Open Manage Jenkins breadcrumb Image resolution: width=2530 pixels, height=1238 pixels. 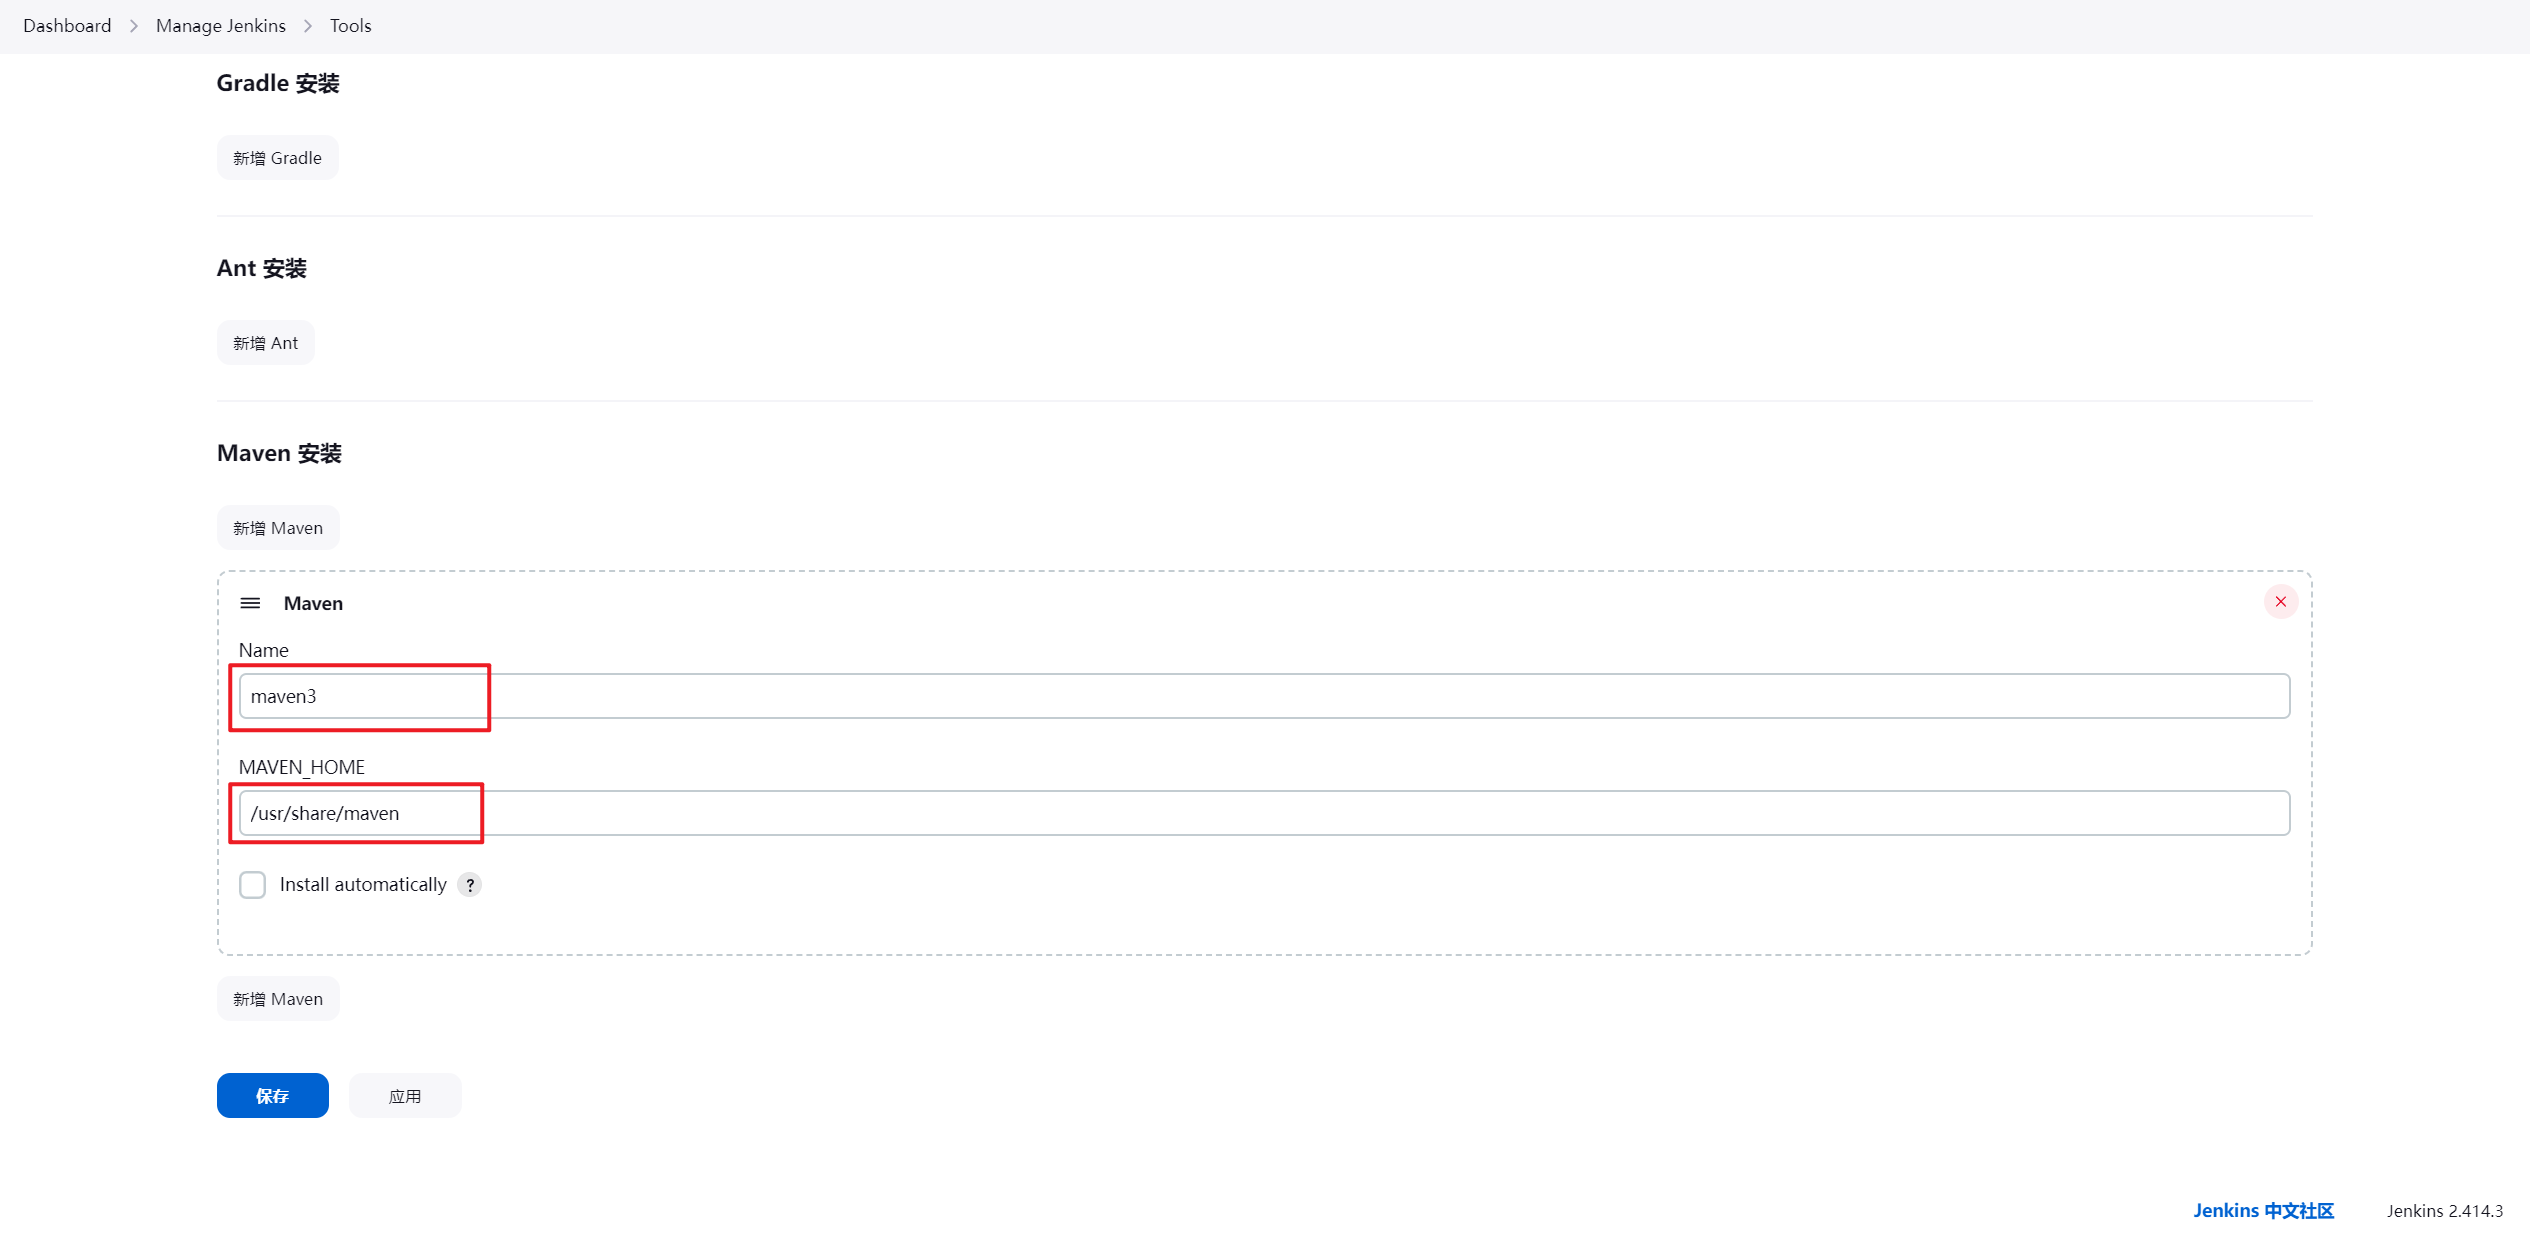tap(221, 26)
